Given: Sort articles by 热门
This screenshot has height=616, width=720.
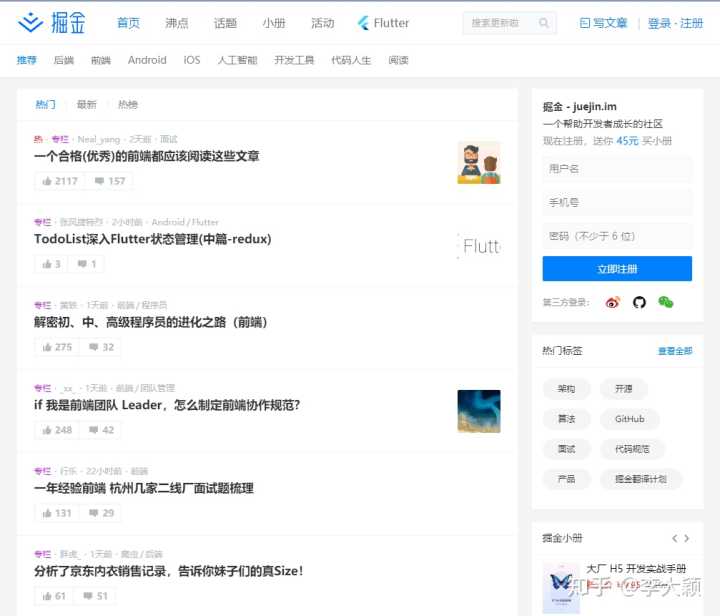Looking at the screenshot, I should click(x=45, y=105).
